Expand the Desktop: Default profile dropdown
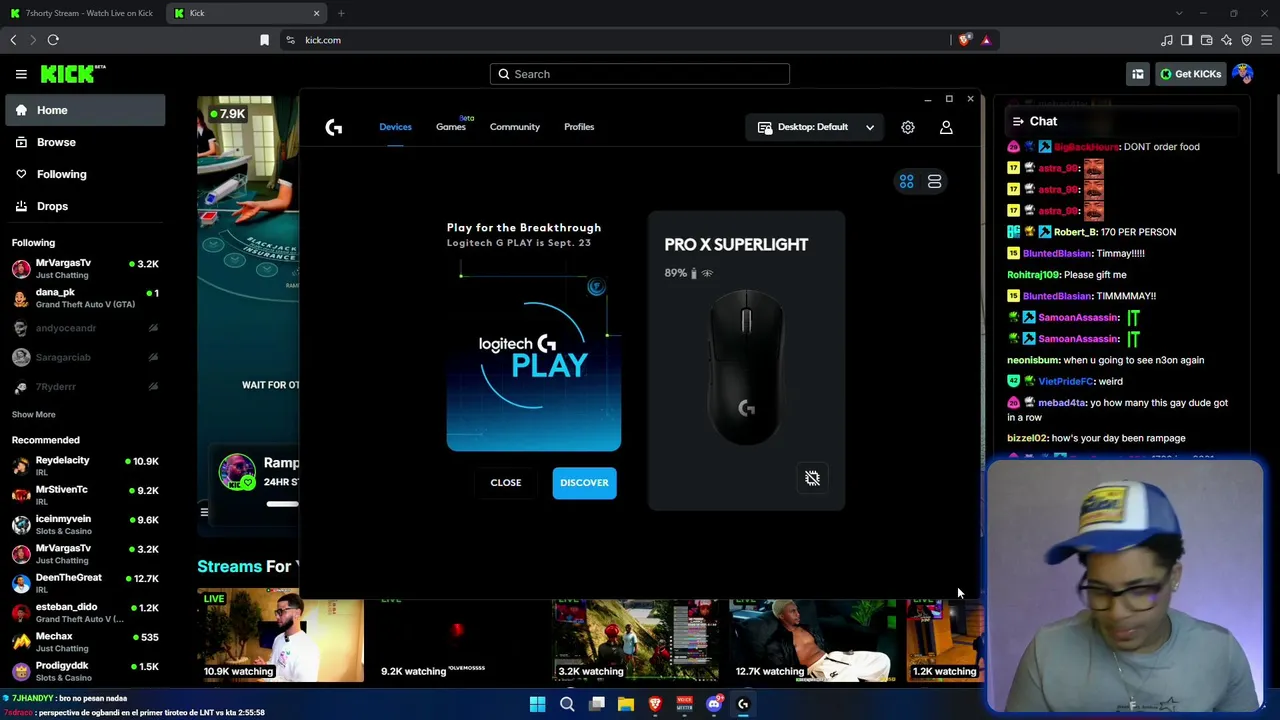 click(x=816, y=127)
